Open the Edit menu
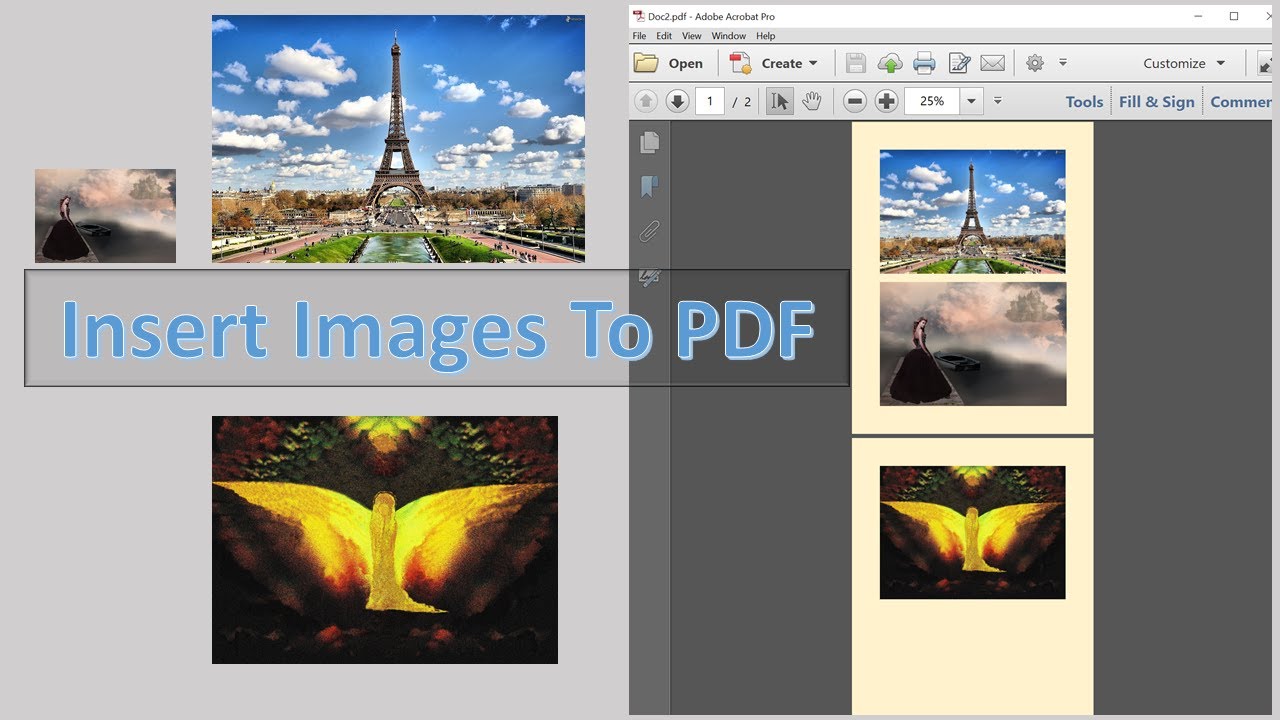 tap(664, 36)
